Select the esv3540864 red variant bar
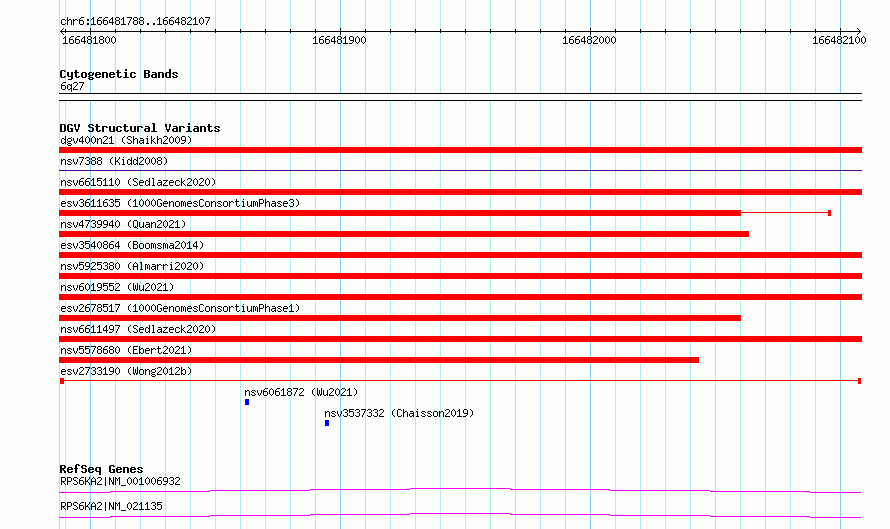890x529 pixels. (x=460, y=255)
